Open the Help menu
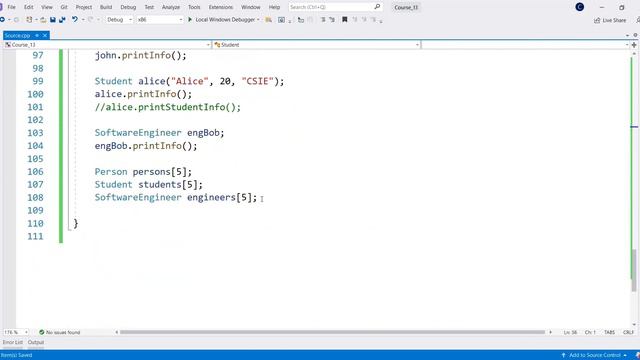The image size is (640, 360). point(274,7)
